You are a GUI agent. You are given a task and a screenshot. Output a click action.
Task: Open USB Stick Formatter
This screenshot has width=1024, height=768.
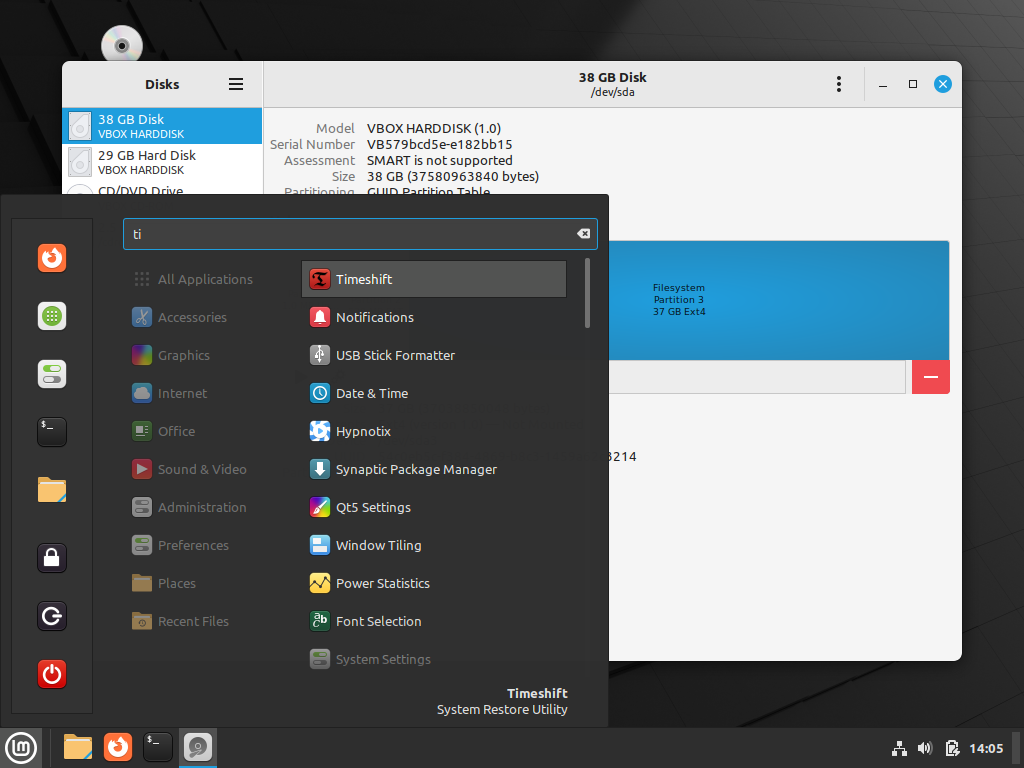point(434,355)
